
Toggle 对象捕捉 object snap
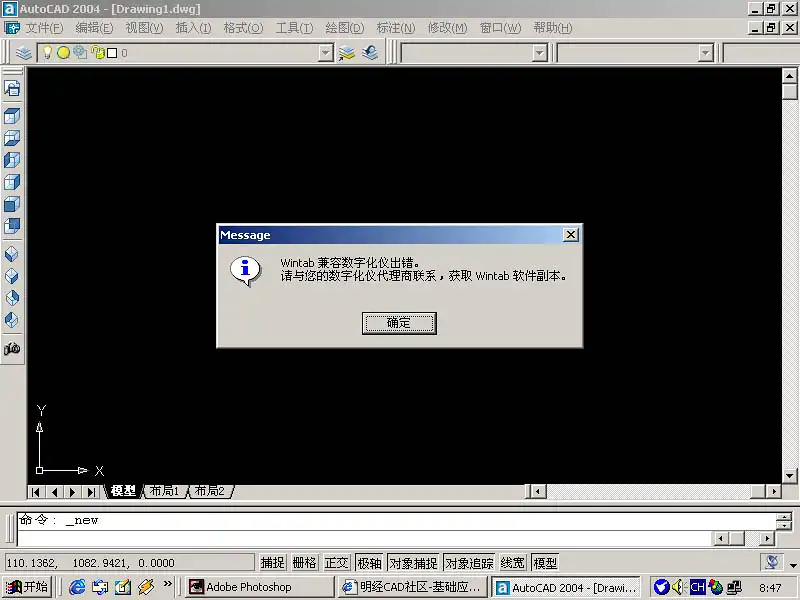(413, 563)
